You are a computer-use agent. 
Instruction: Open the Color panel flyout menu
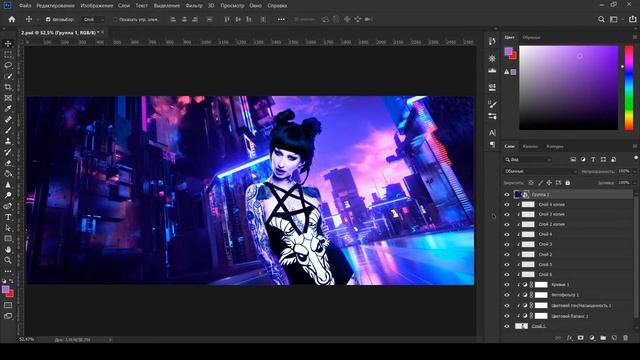pyautogui.click(x=635, y=37)
